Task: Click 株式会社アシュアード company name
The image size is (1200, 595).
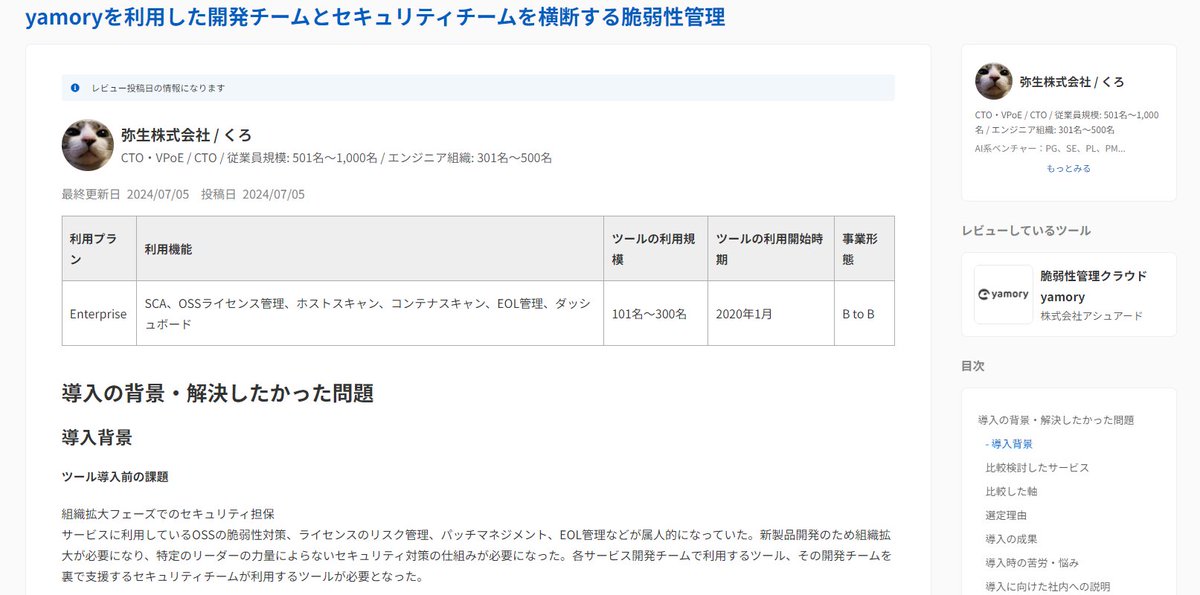Action: click(x=1091, y=316)
